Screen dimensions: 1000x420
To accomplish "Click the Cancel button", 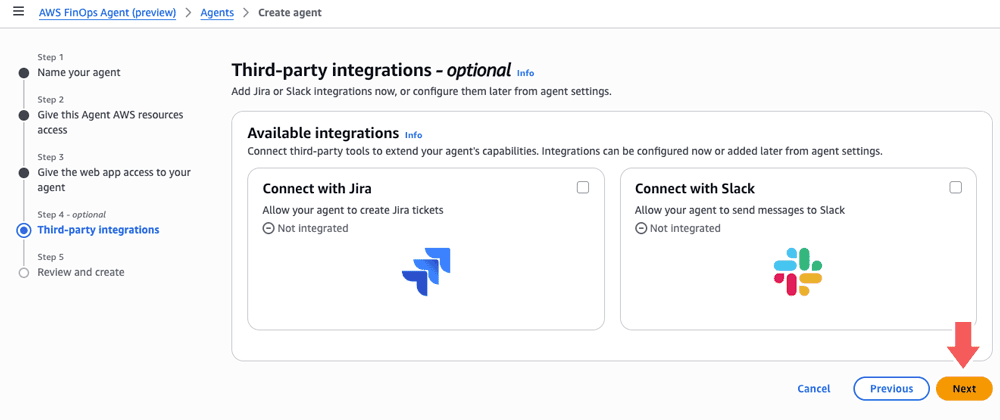I will [814, 389].
